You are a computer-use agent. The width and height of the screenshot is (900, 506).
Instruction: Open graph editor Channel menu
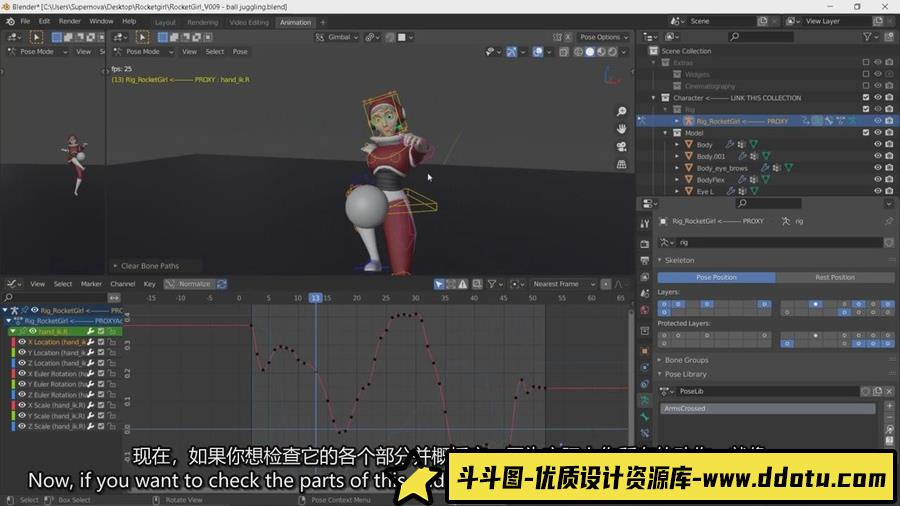tap(122, 284)
